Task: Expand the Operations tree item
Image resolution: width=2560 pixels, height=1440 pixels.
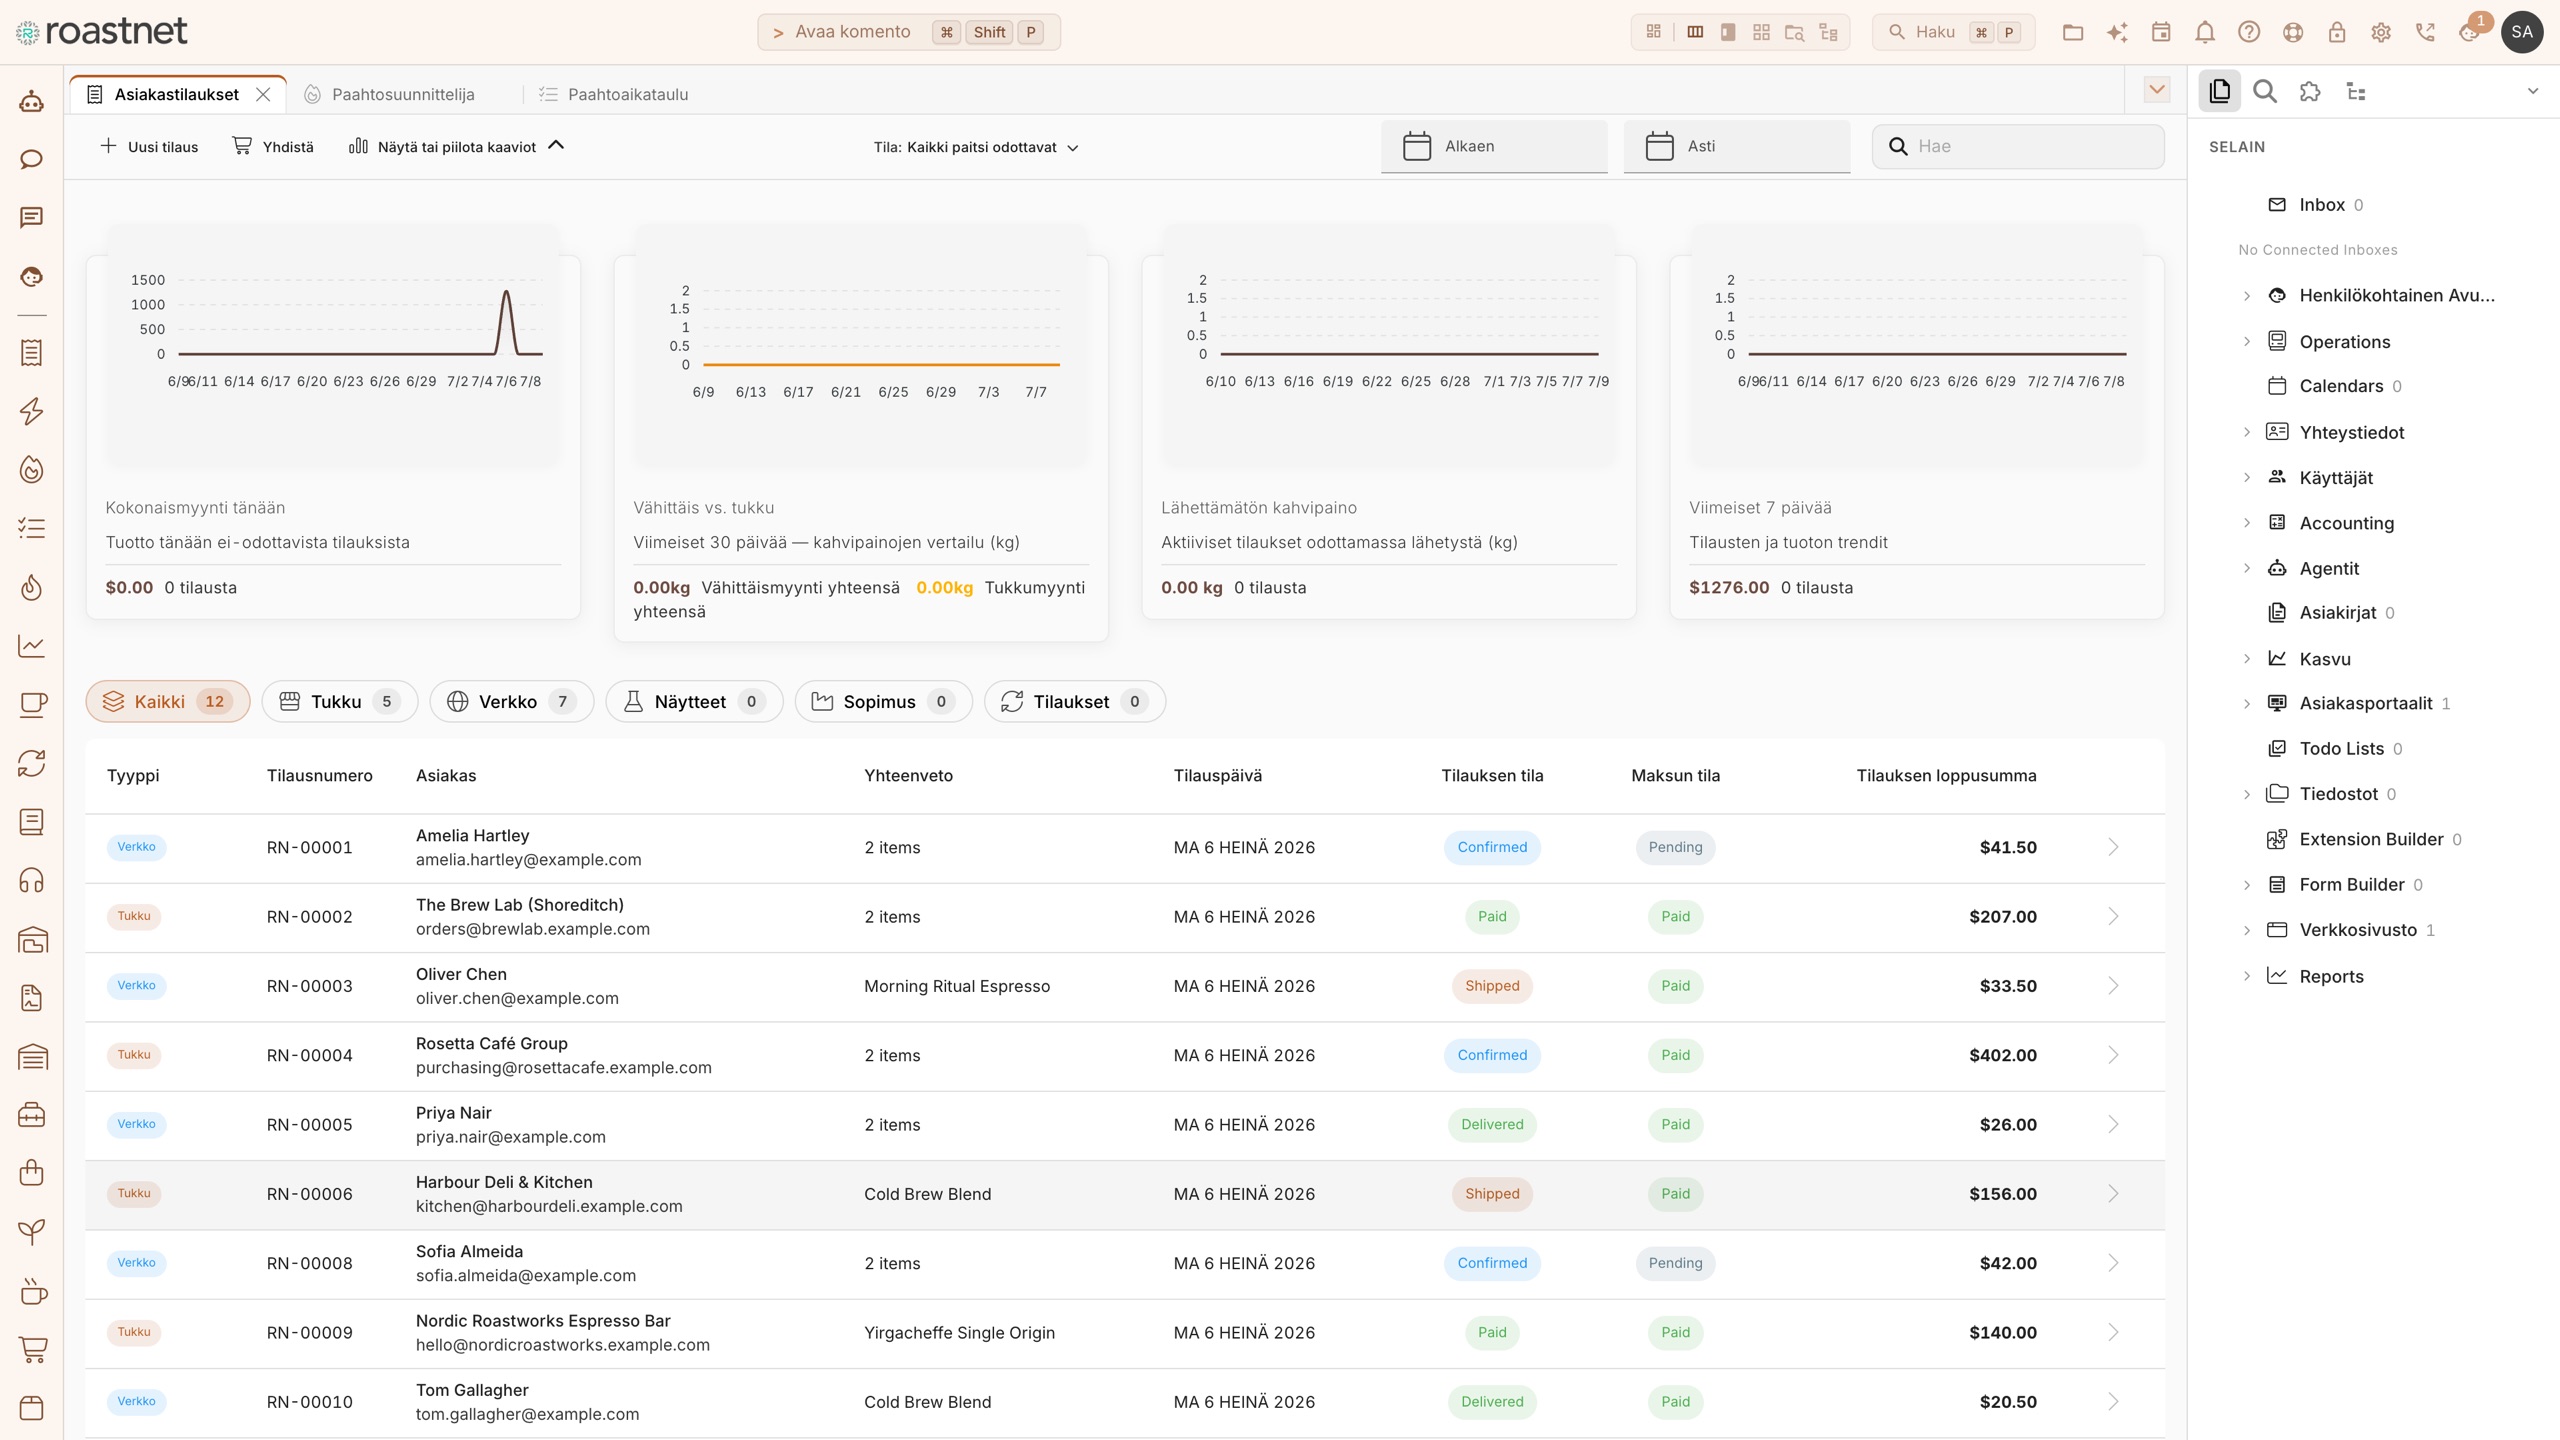Action: pyautogui.click(x=2247, y=342)
